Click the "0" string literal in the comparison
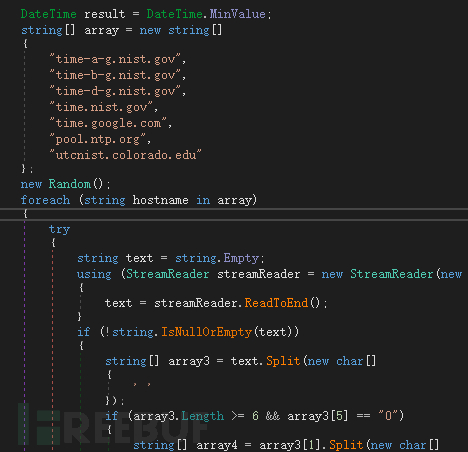This screenshot has height=452, width=468. pyautogui.click(x=388, y=416)
